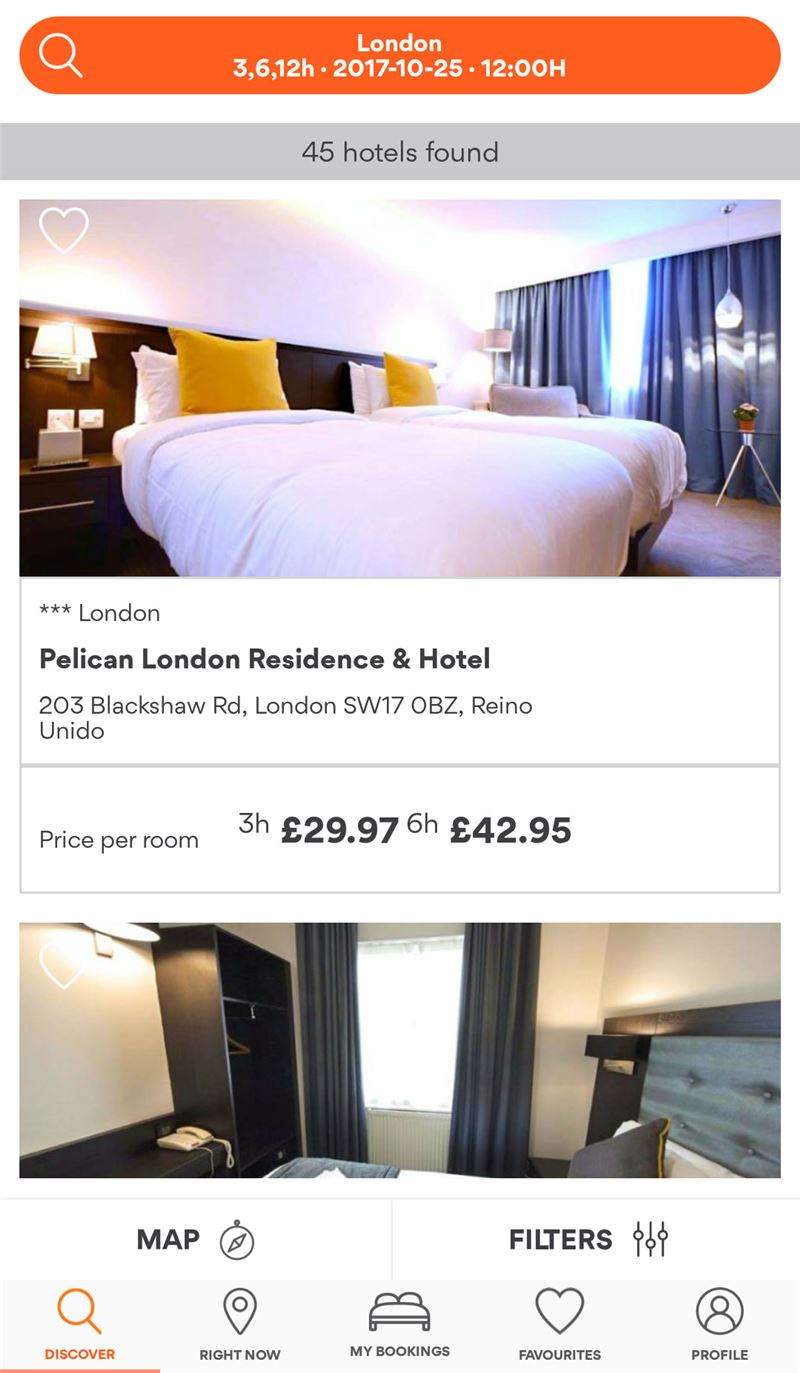This screenshot has width=800, height=1373.
Task: Select the Discover magnifier icon
Action: pyautogui.click(x=79, y=1311)
